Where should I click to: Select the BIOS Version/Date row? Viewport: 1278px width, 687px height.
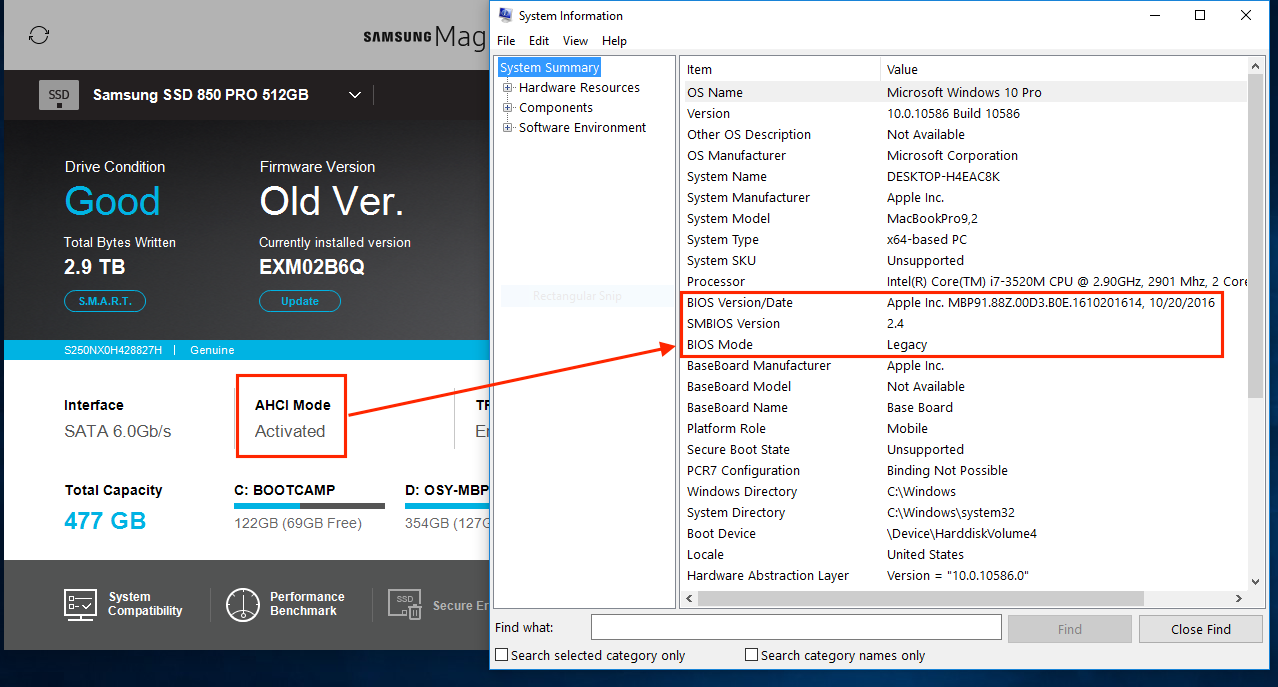point(964,302)
